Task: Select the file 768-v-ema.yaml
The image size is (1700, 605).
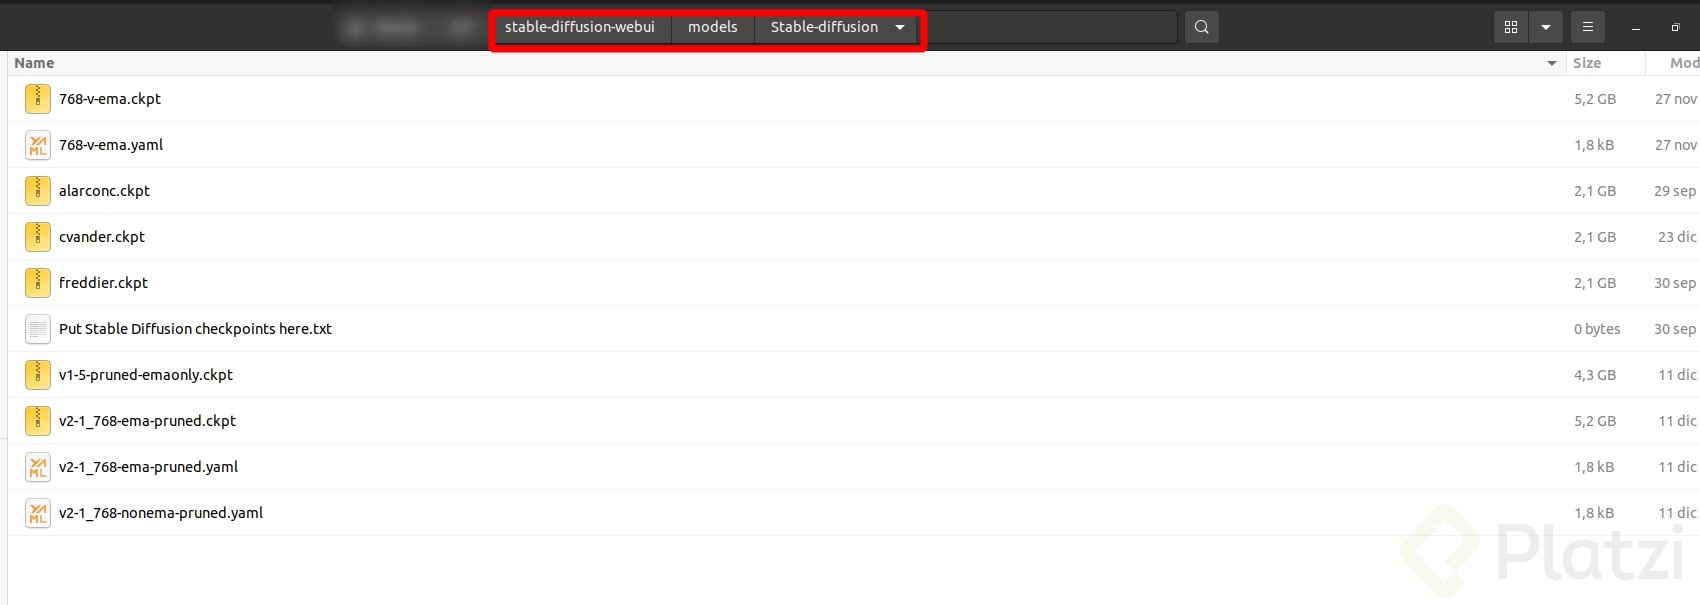Action: pyautogui.click(x=111, y=145)
